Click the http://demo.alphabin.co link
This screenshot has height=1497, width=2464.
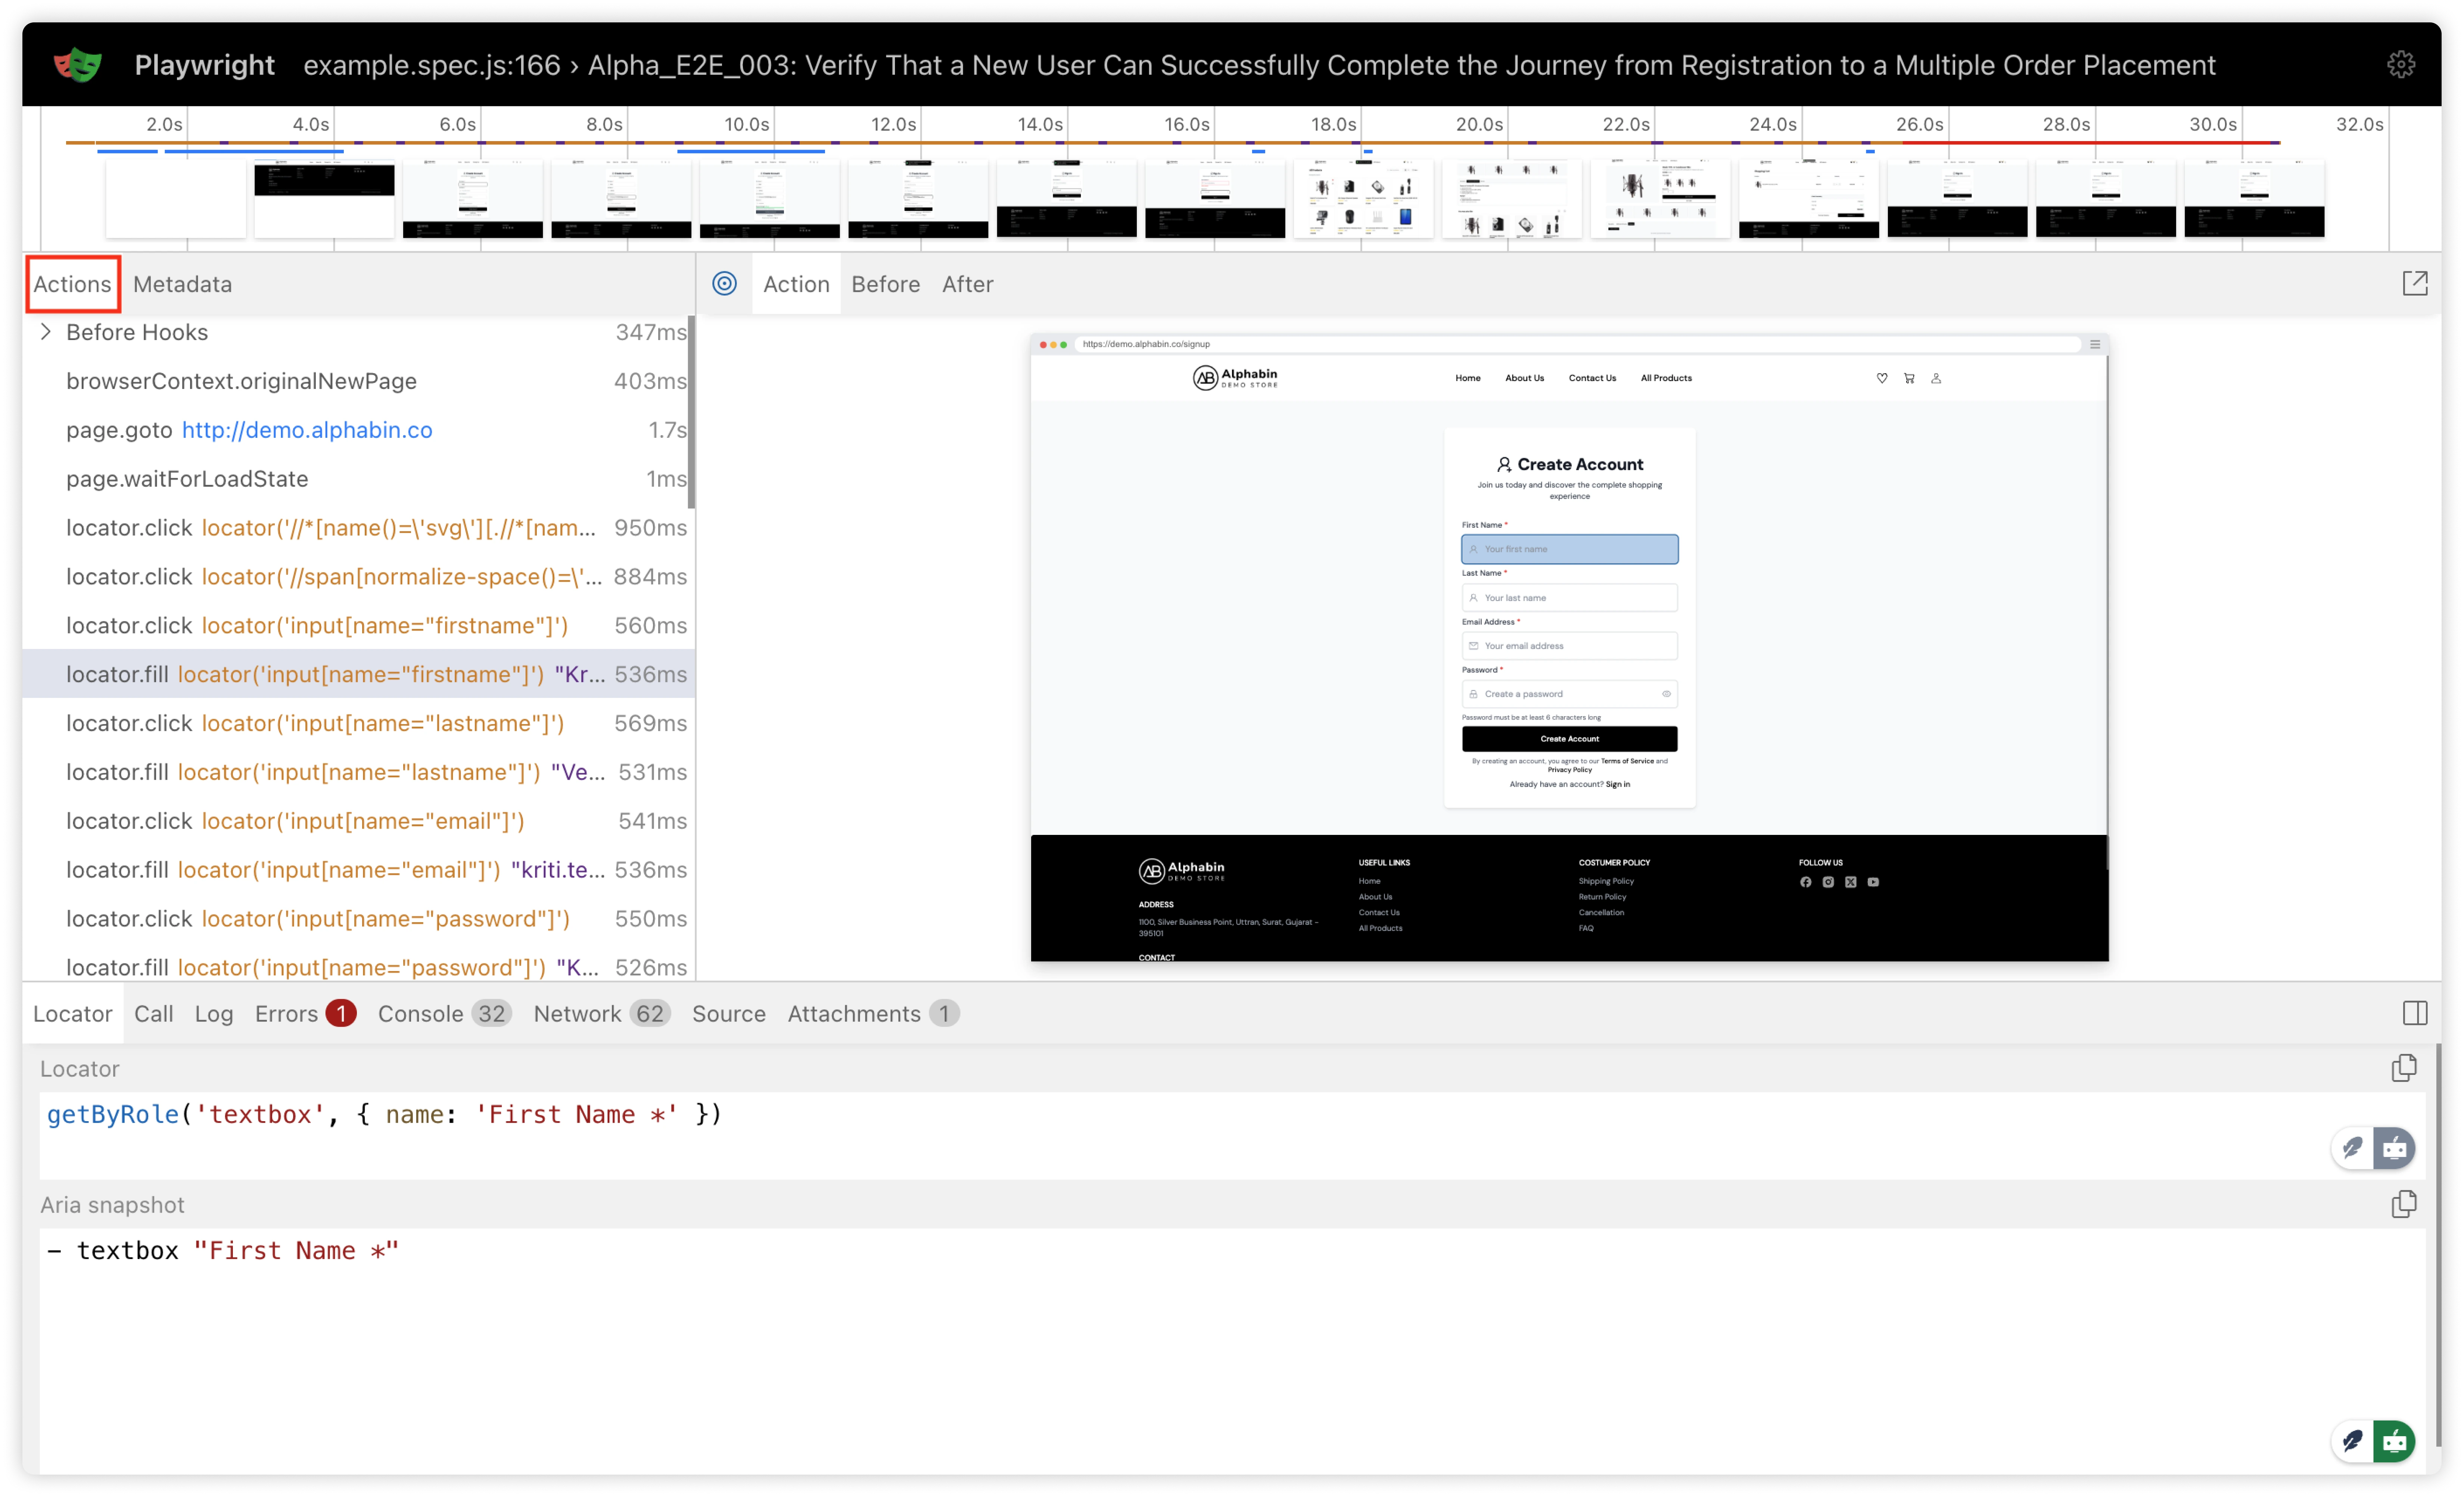307,430
